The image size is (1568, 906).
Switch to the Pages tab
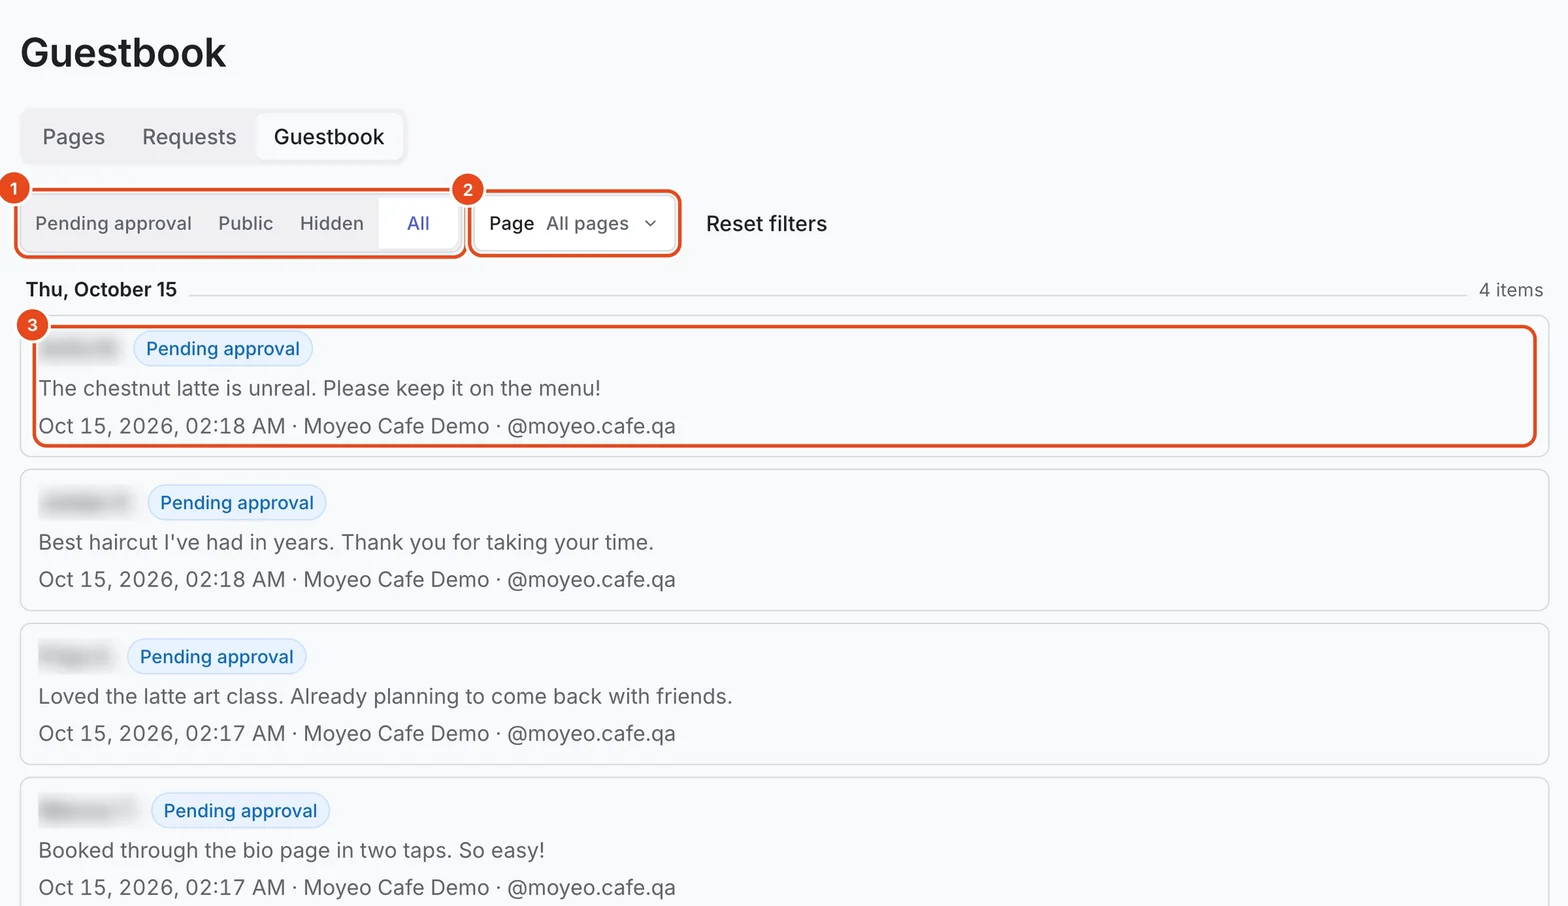click(74, 137)
